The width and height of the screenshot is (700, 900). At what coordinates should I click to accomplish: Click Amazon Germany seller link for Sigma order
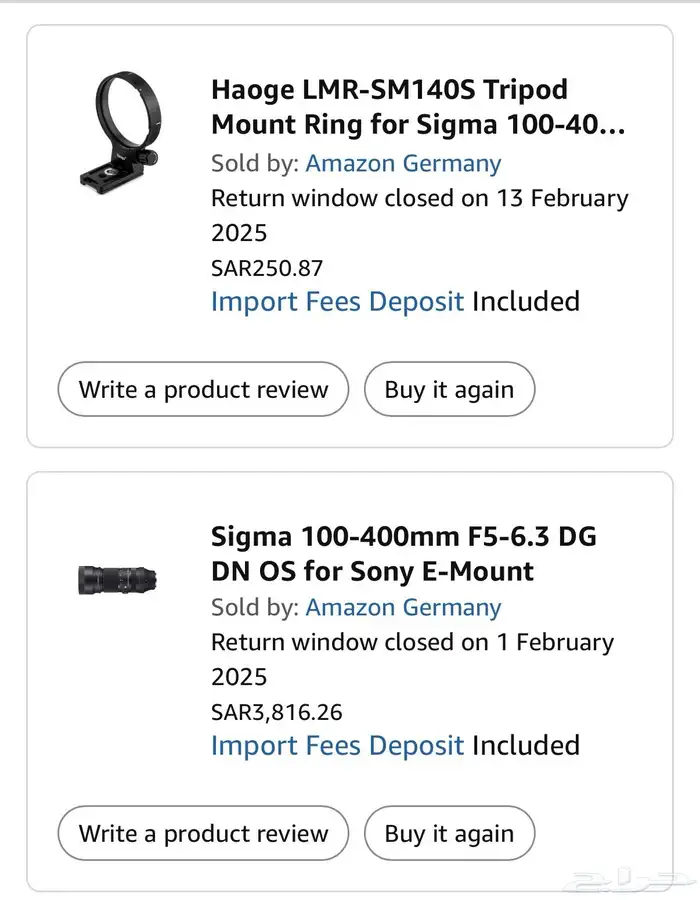404,607
